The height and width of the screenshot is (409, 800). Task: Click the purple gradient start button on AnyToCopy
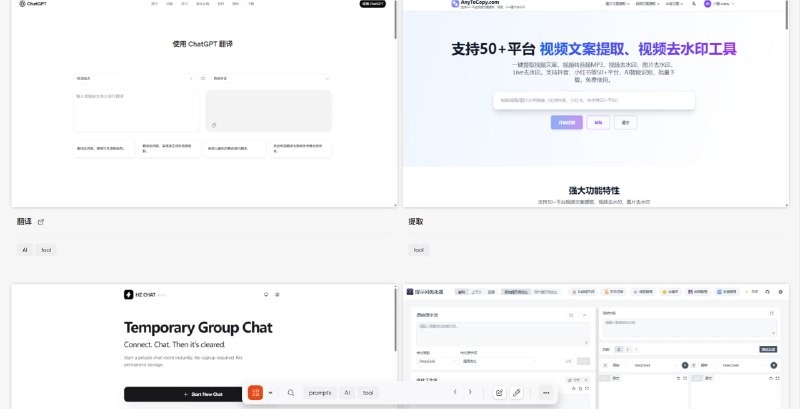(566, 122)
